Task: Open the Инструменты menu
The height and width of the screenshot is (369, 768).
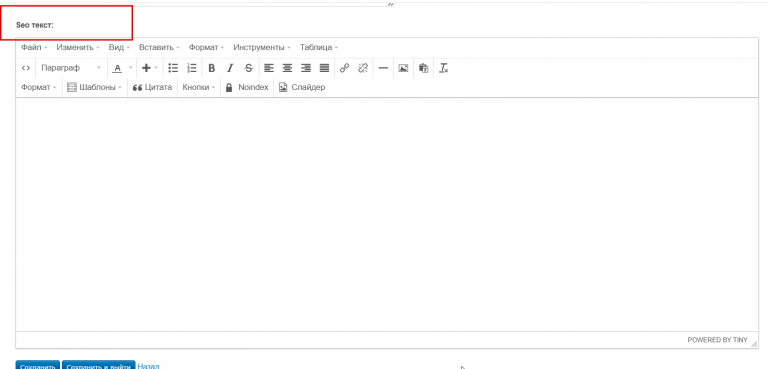Action: 262,48
